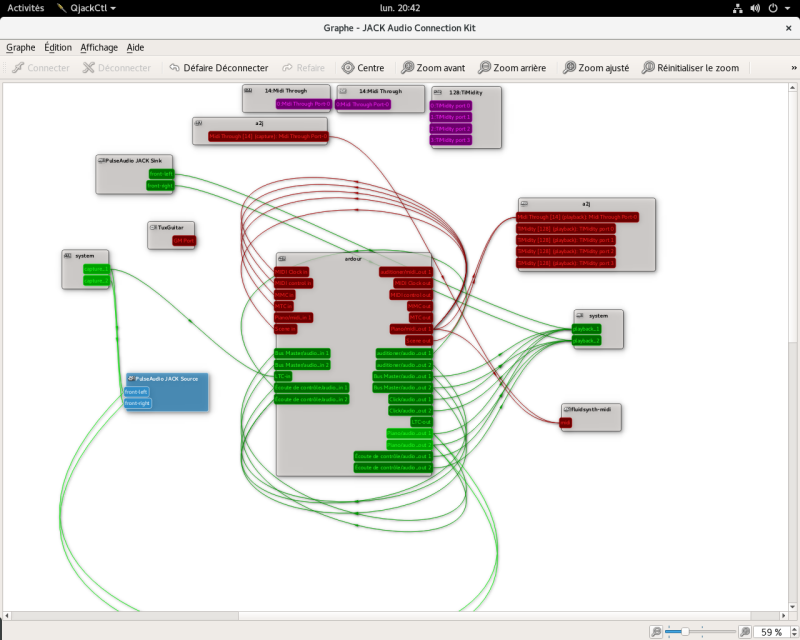The height and width of the screenshot is (640, 800).
Task: Open the network indicator in top bar
Action: click(x=738, y=8)
